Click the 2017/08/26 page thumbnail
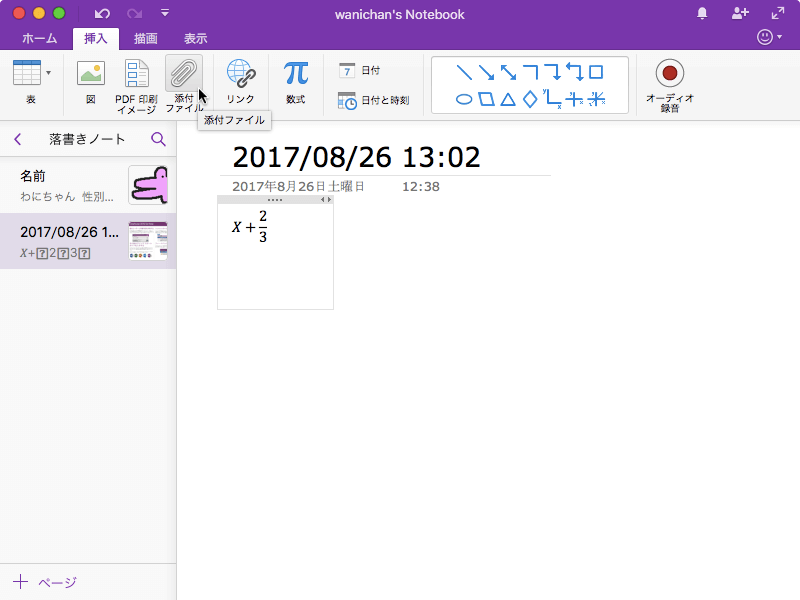The image size is (800, 600). coord(148,241)
